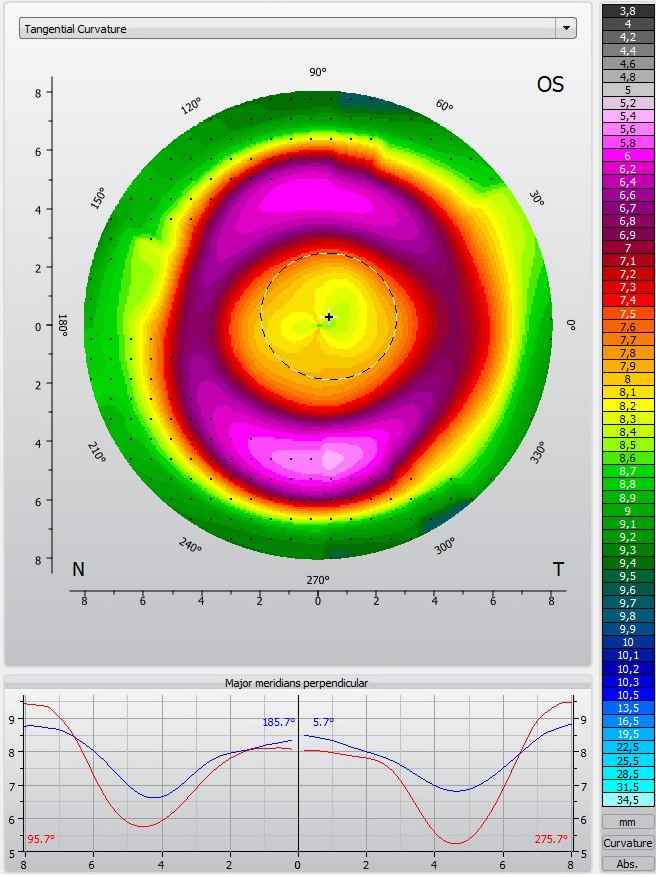Choose the 6,4 purple scale swatch

point(627,182)
